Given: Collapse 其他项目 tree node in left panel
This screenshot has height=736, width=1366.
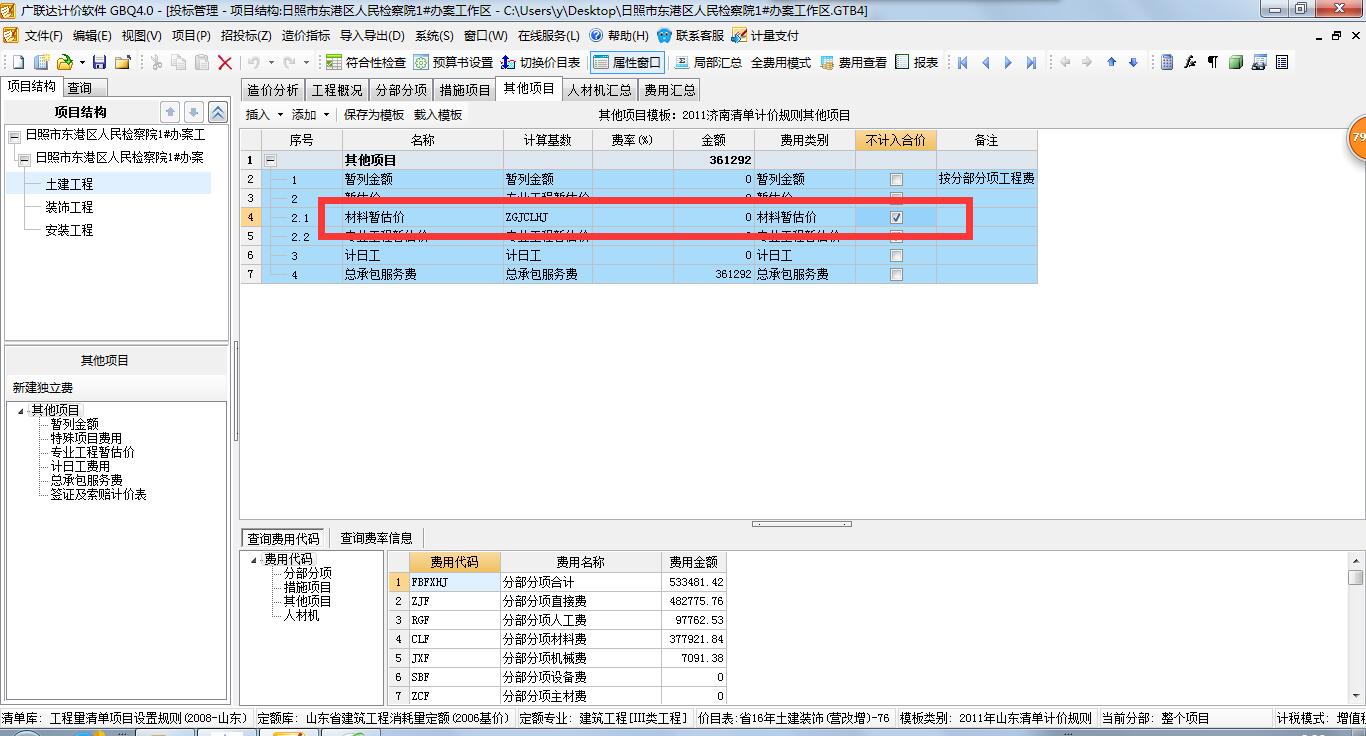Looking at the screenshot, I should point(22,410).
